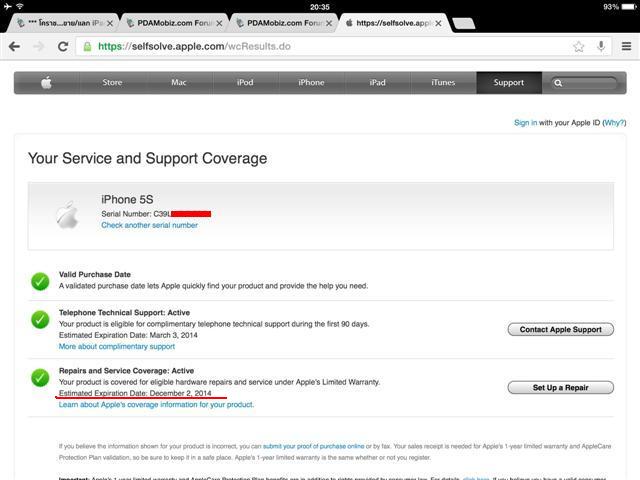Click green checkmark for Repairs and Service Coverage
Image resolution: width=640 pixels, height=480 pixels.
click(x=40, y=378)
